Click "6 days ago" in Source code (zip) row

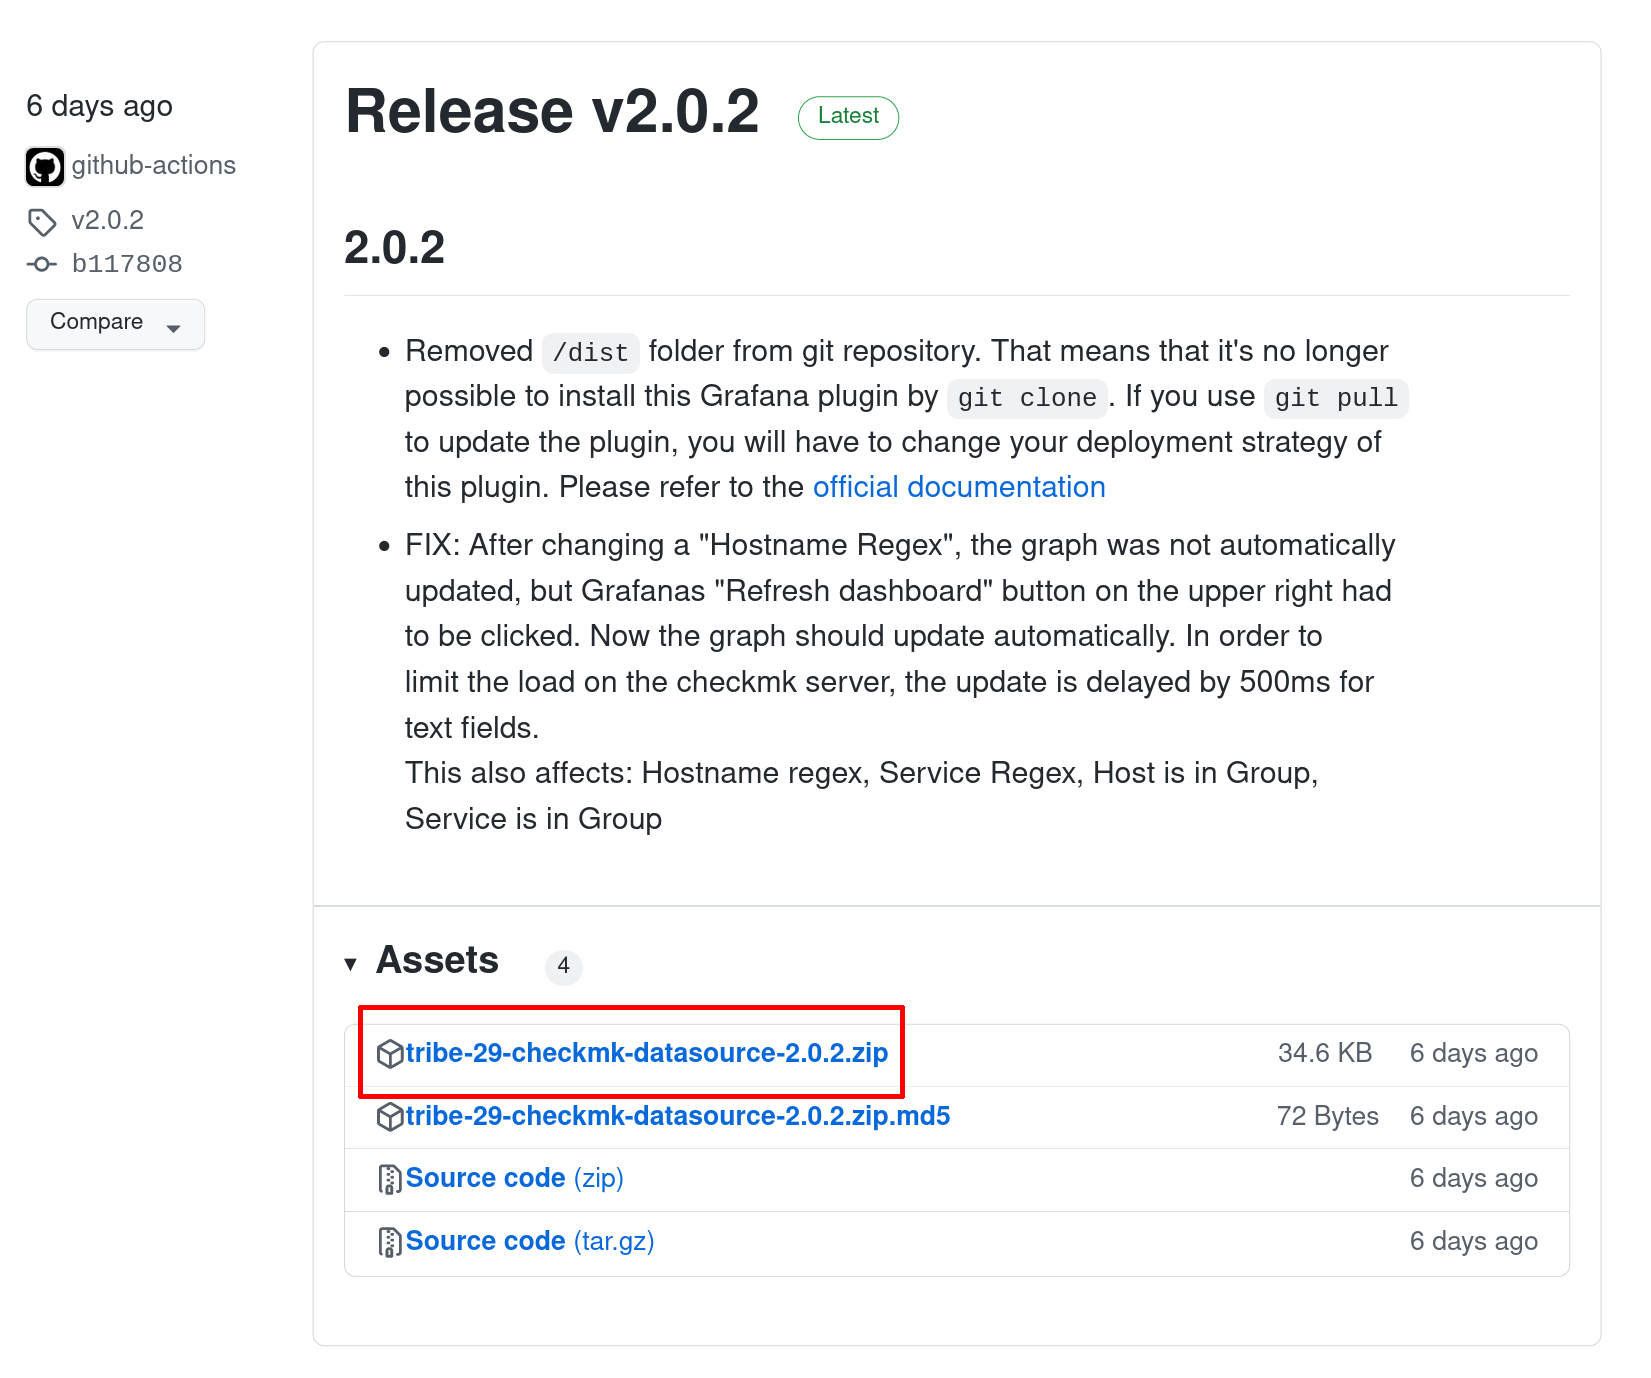click(1474, 1178)
